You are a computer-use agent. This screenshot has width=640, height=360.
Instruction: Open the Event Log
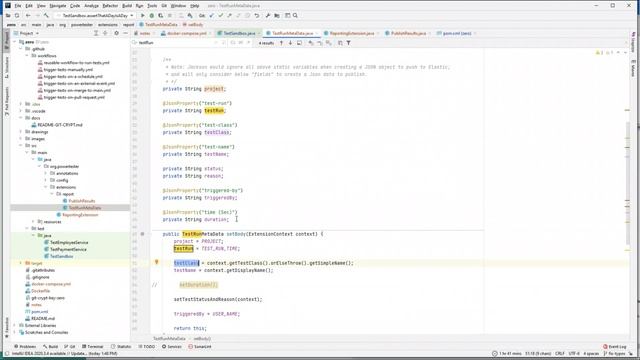click(615, 347)
